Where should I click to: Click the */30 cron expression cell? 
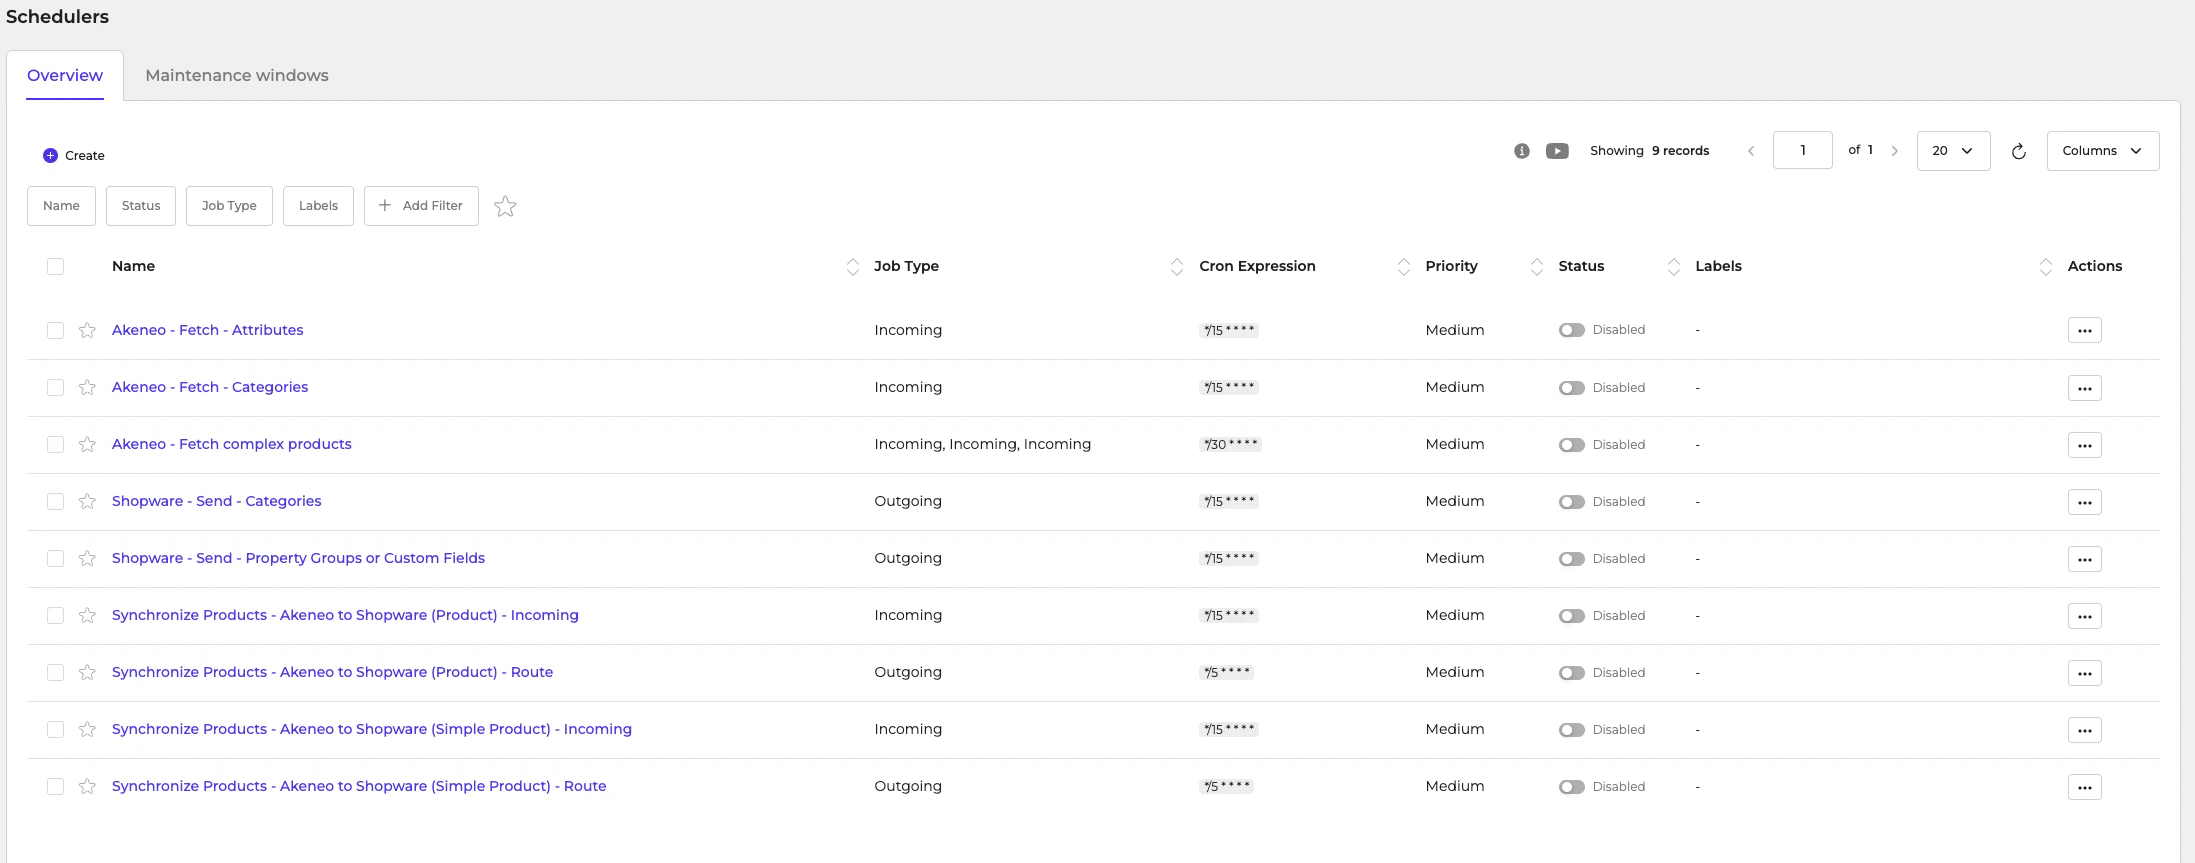pos(1230,444)
